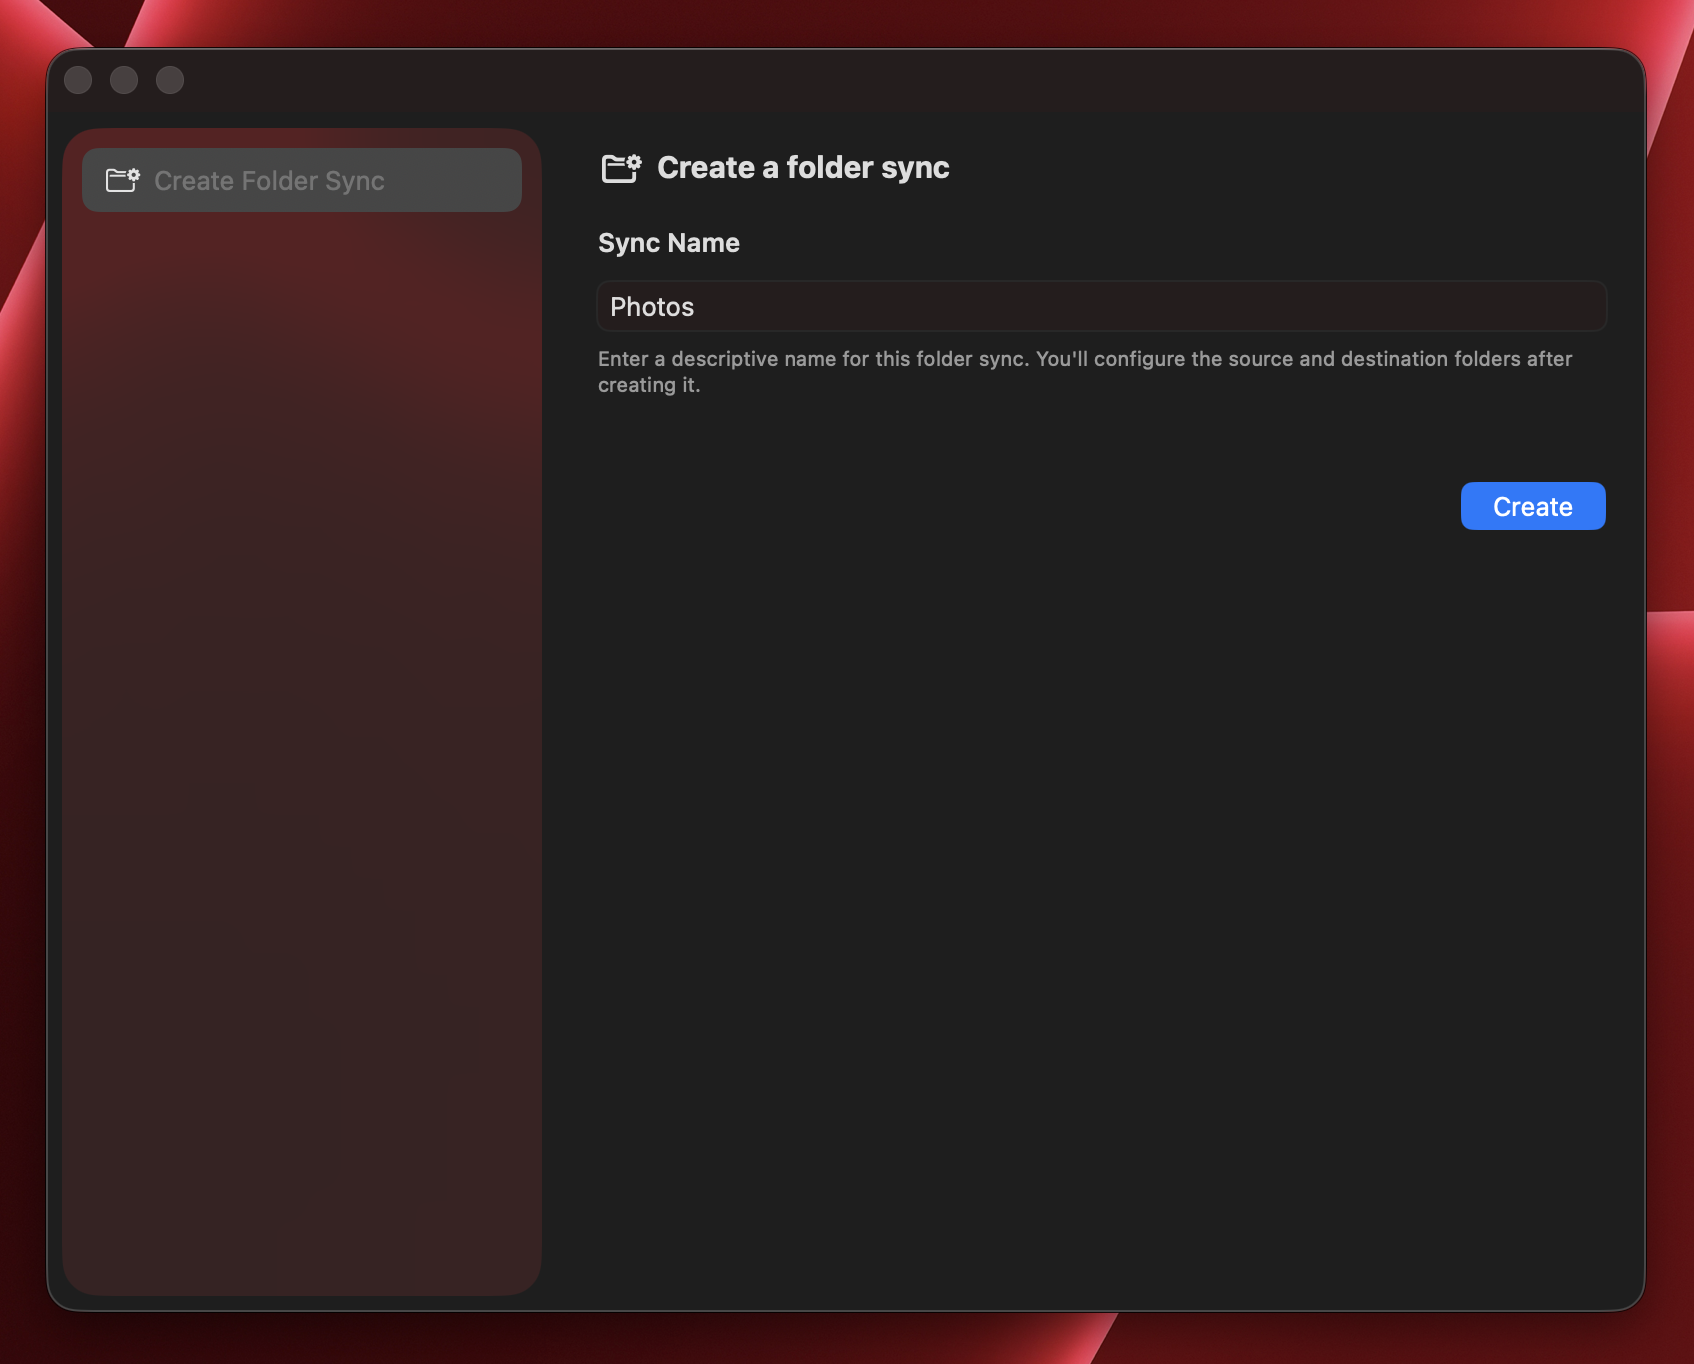
Task: Zoom the window using the green button
Action: (170, 79)
